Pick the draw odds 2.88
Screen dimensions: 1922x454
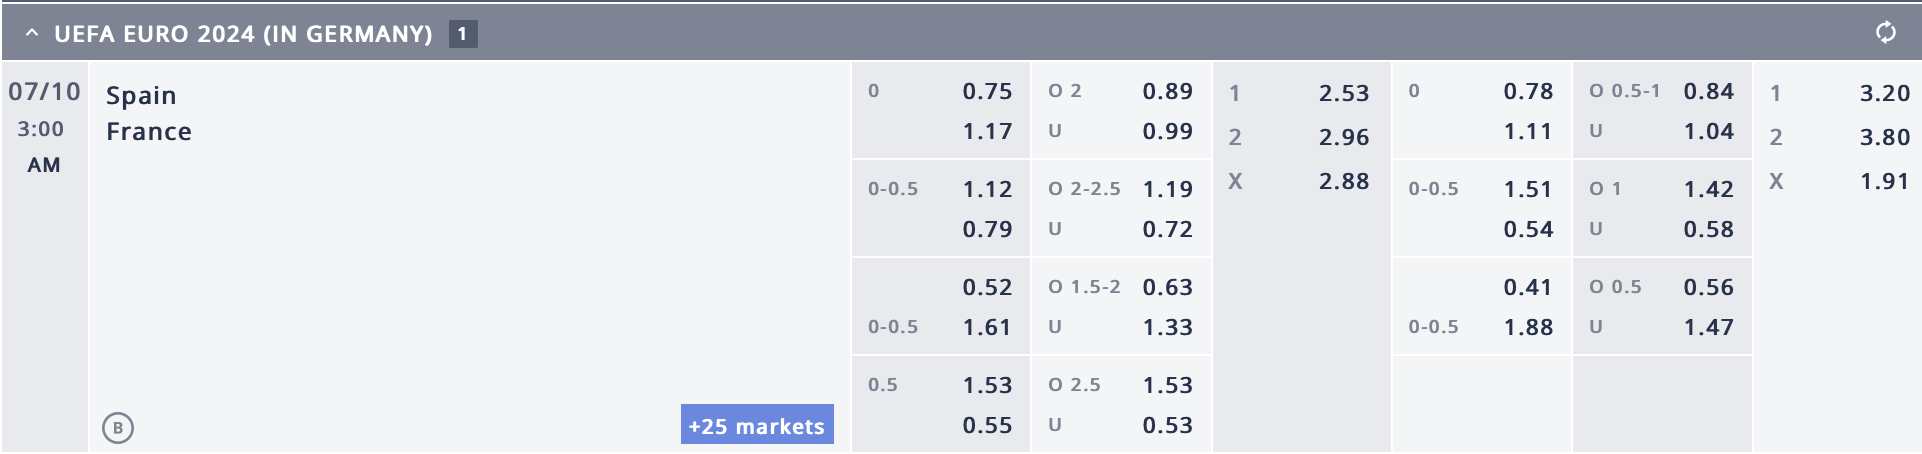[x=1343, y=181]
